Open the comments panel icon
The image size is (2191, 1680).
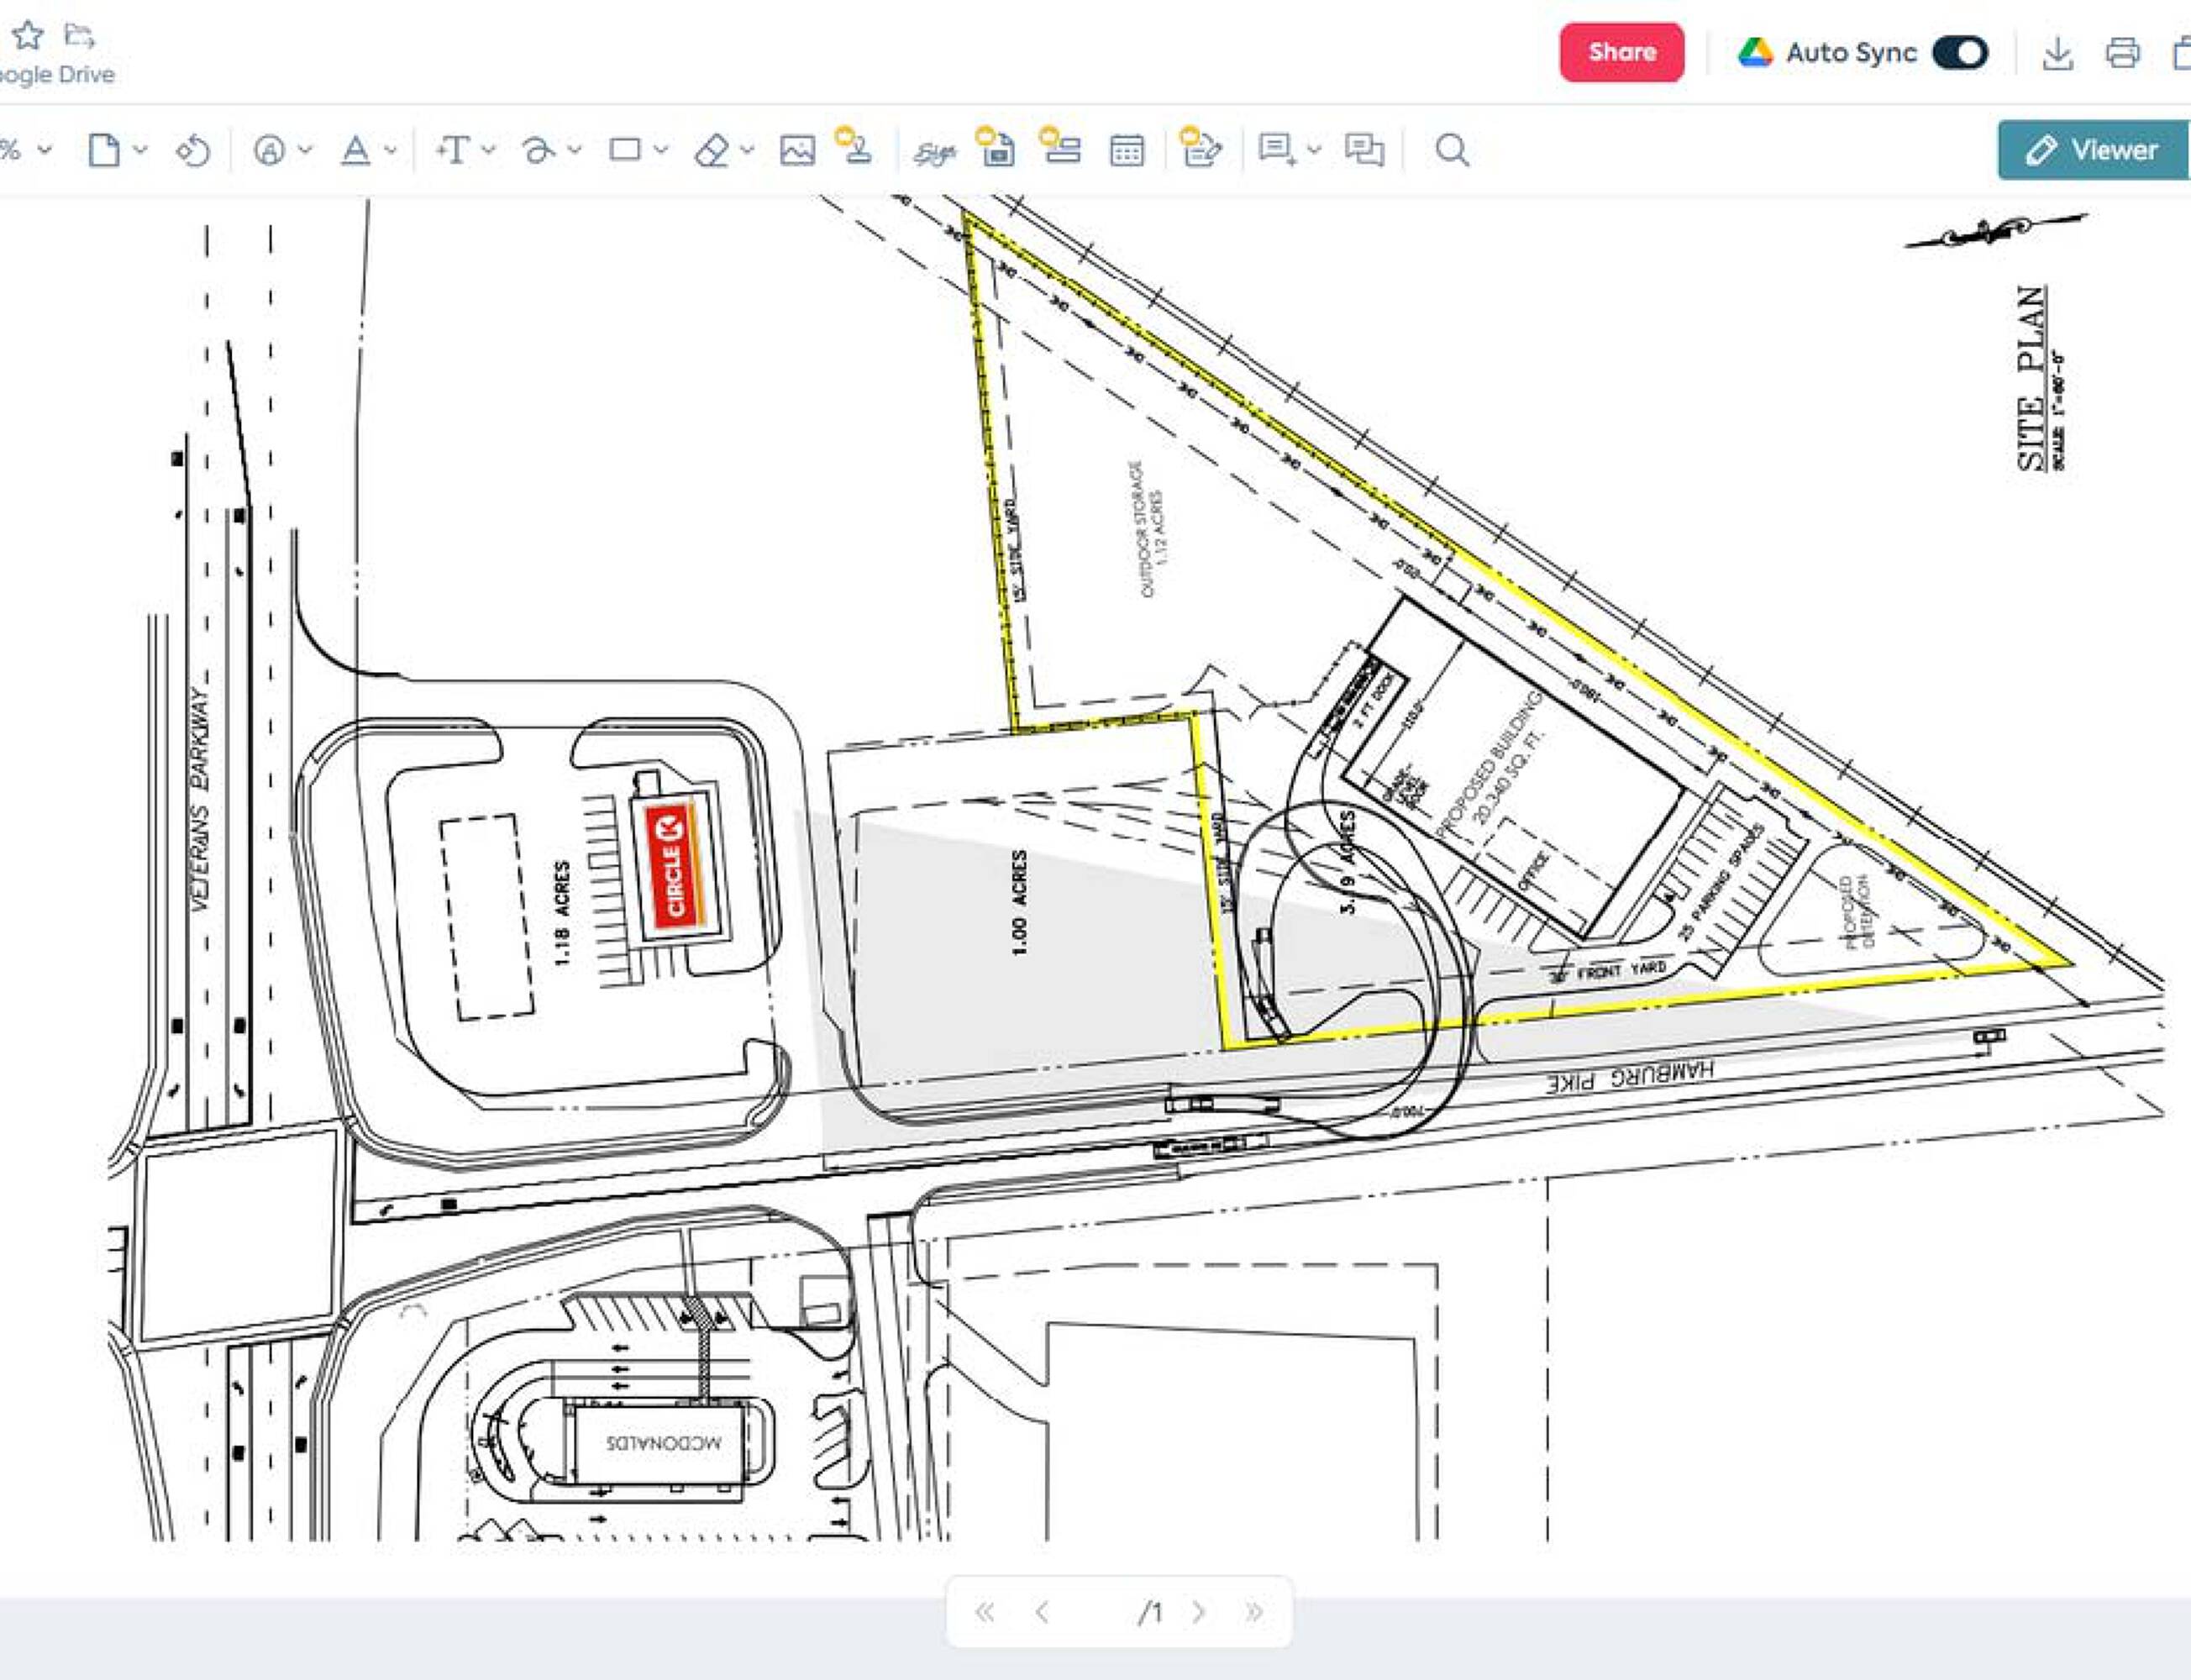pos(1364,151)
